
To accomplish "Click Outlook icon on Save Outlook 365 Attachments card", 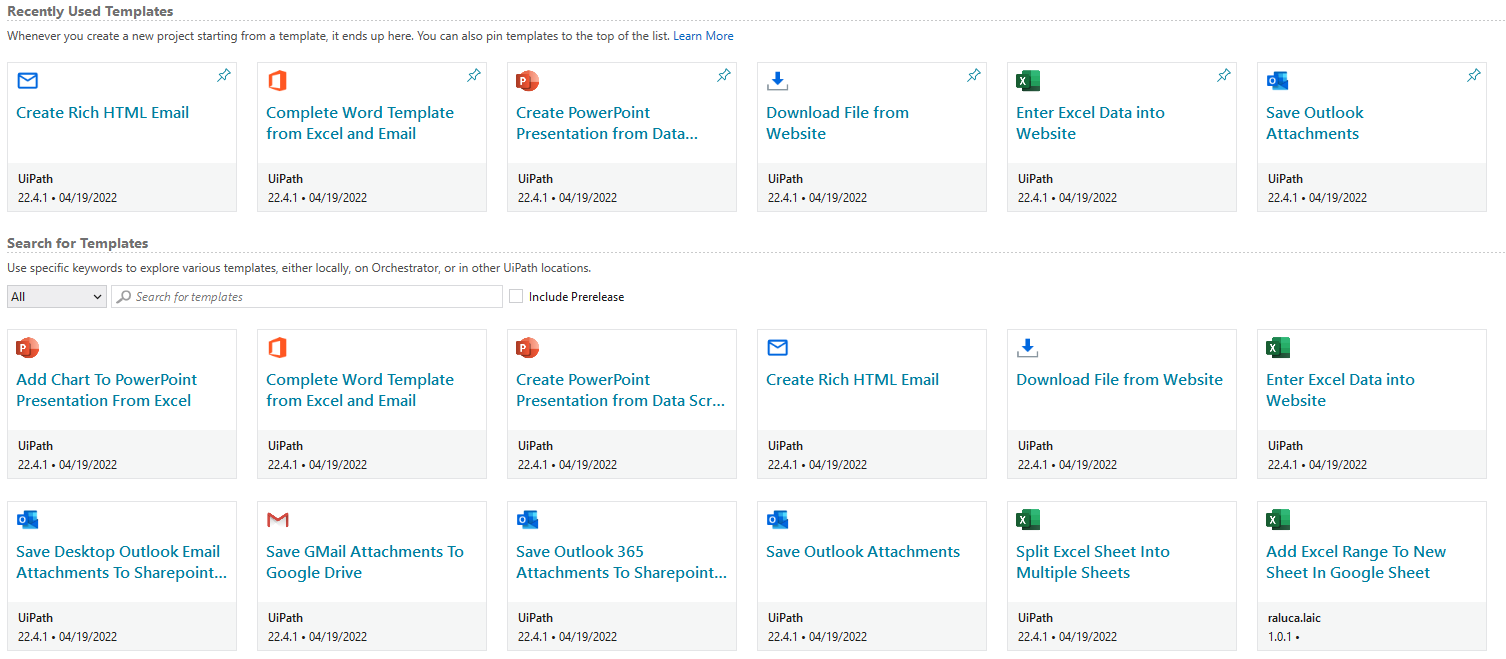I will pos(528,520).
